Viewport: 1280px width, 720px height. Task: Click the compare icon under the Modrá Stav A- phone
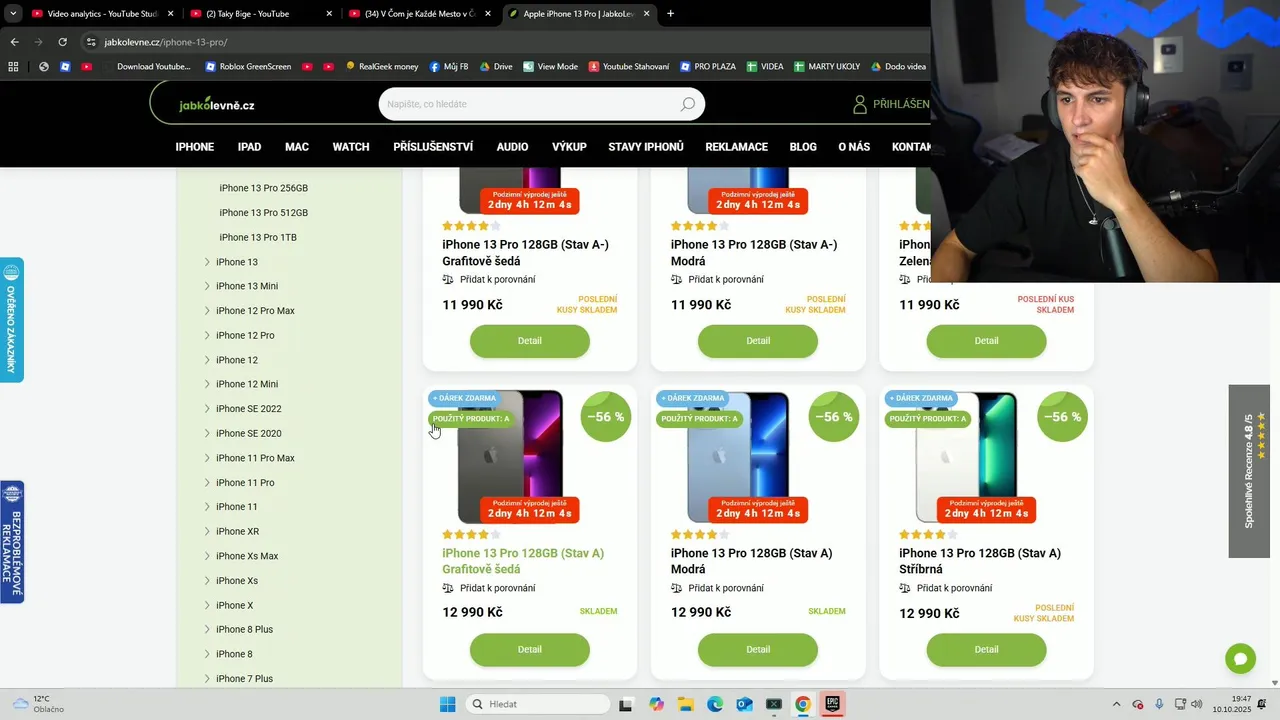tap(676, 279)
